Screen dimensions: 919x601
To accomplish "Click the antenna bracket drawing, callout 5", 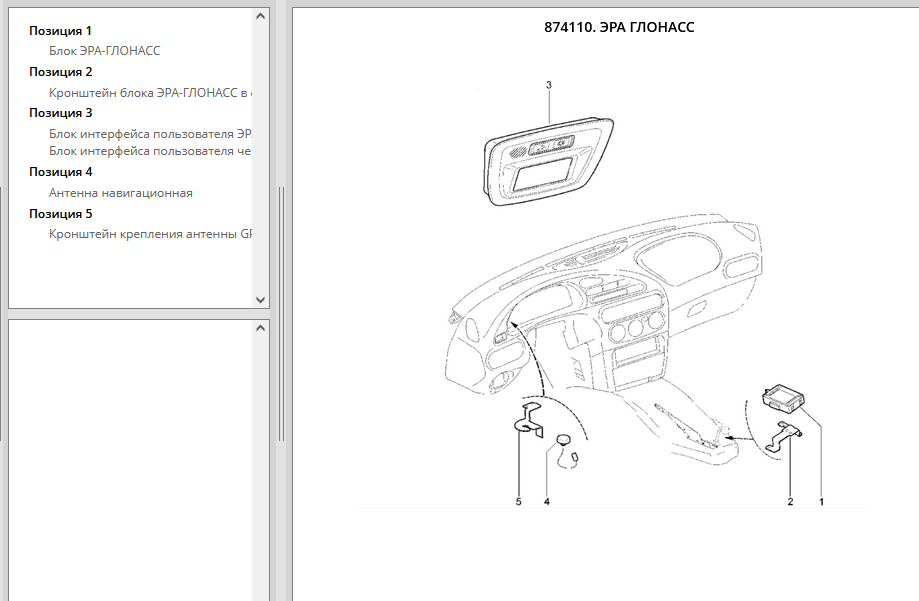I will [529, 420].
